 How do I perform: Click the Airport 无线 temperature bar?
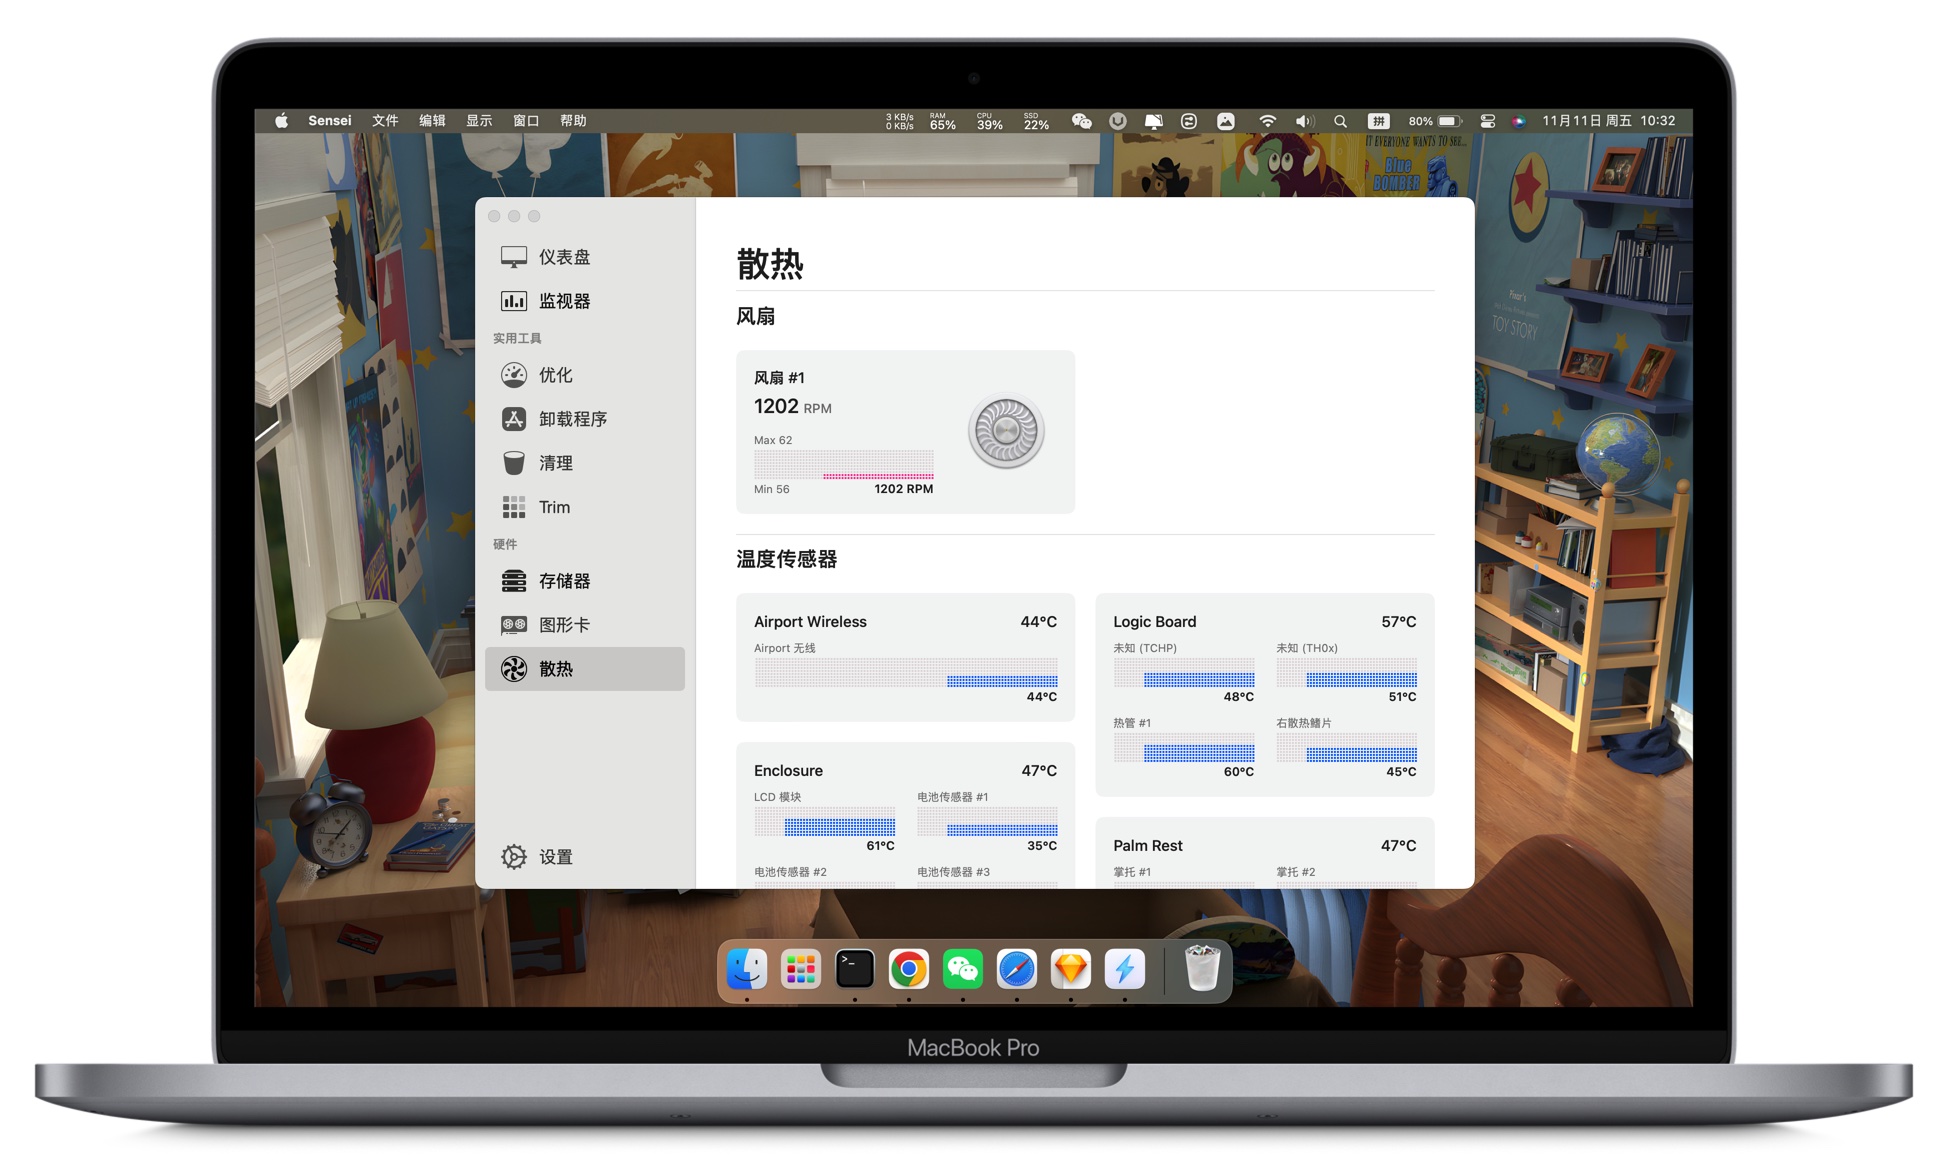tap(906, 673)
